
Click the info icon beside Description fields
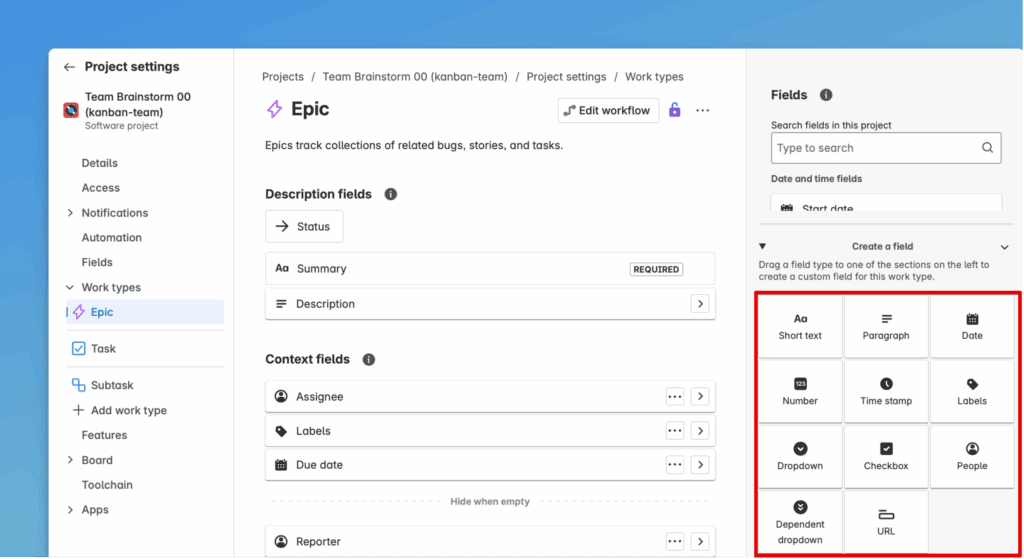click(391, 194)
